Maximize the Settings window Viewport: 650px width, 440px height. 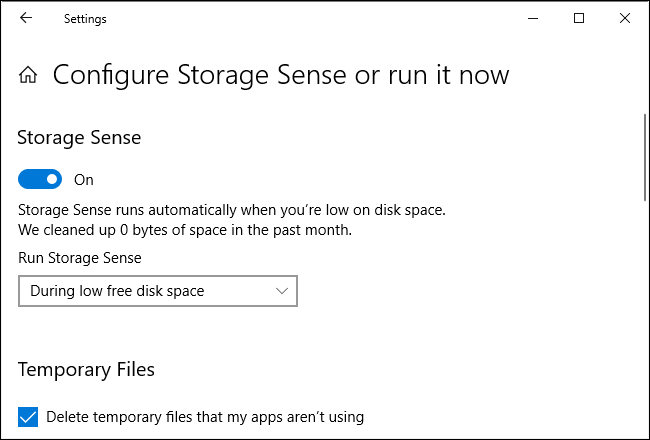pos(579,18)
